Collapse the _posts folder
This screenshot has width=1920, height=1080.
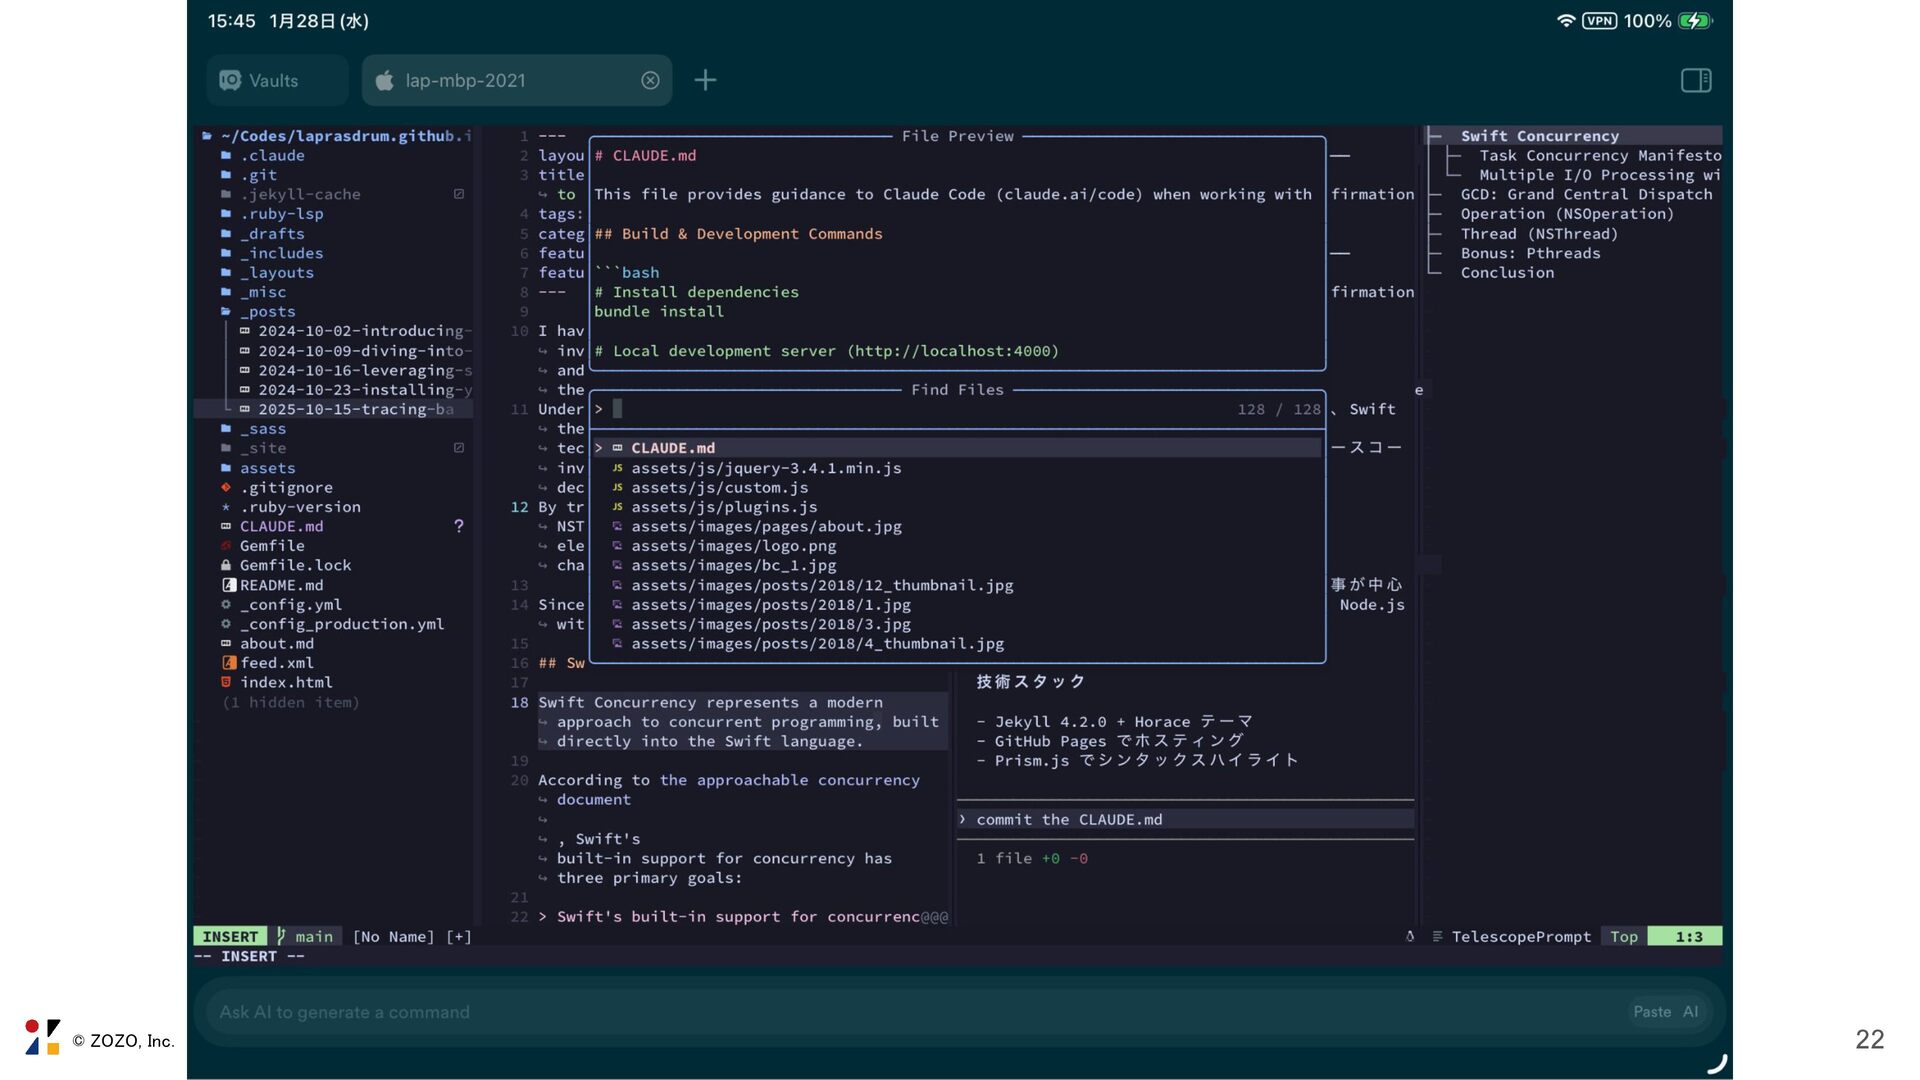tap(266, 312)
